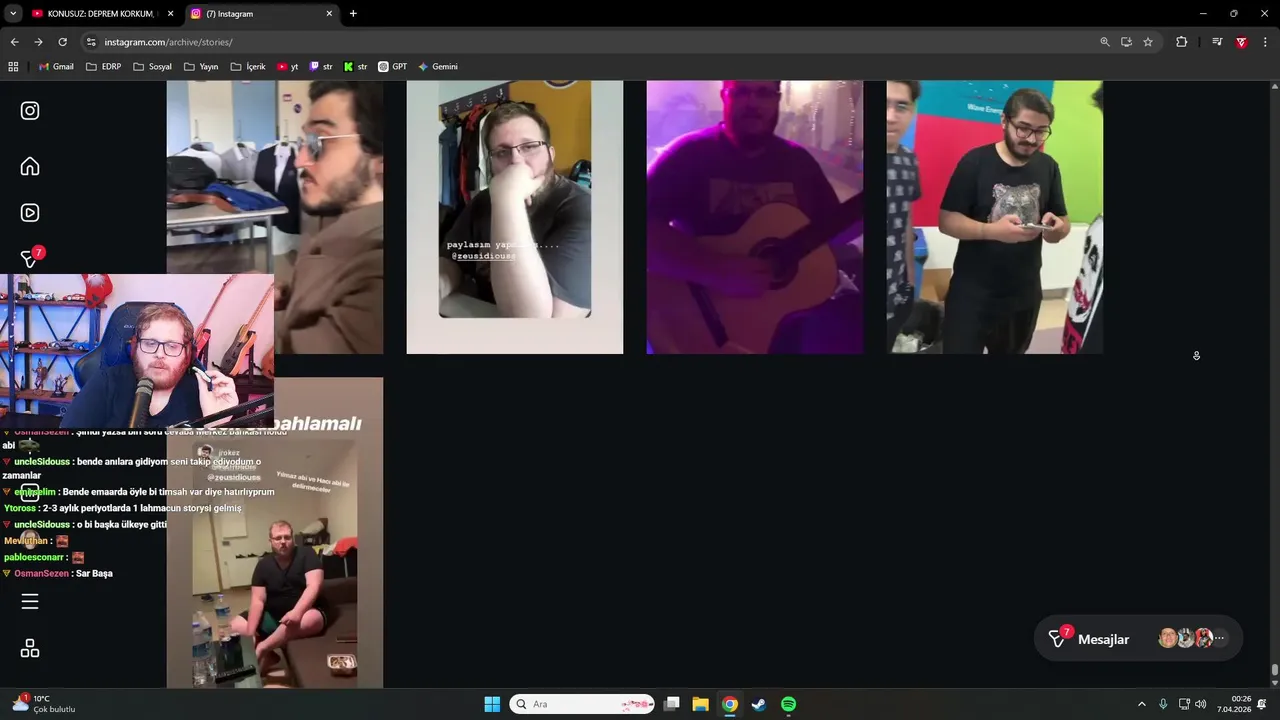
Task: Open story thumbnail tagged @zeusidiouss with glasses
Action: tap(515, 217)
